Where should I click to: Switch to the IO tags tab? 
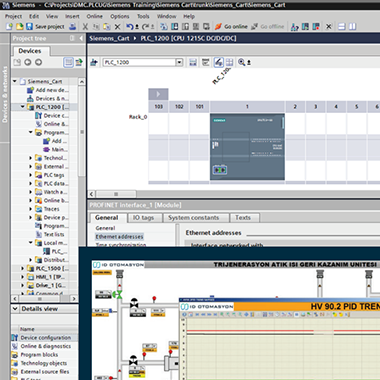pyautogui.click(x=143, y=218)
